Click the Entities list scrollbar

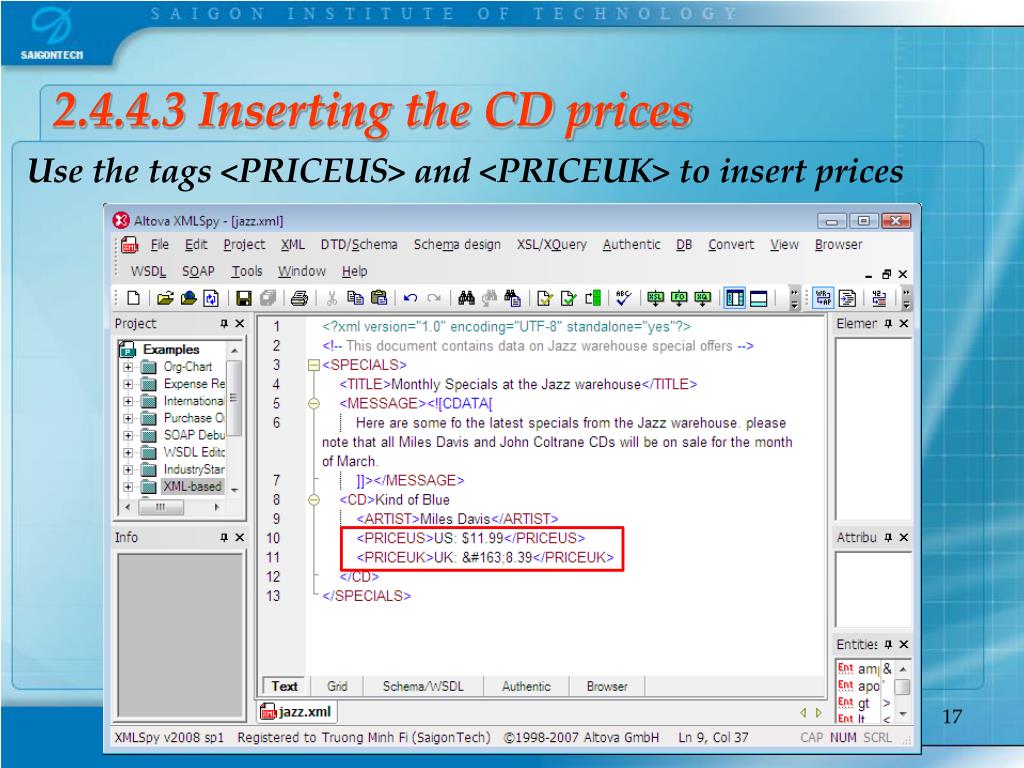(x=902, y=692)
